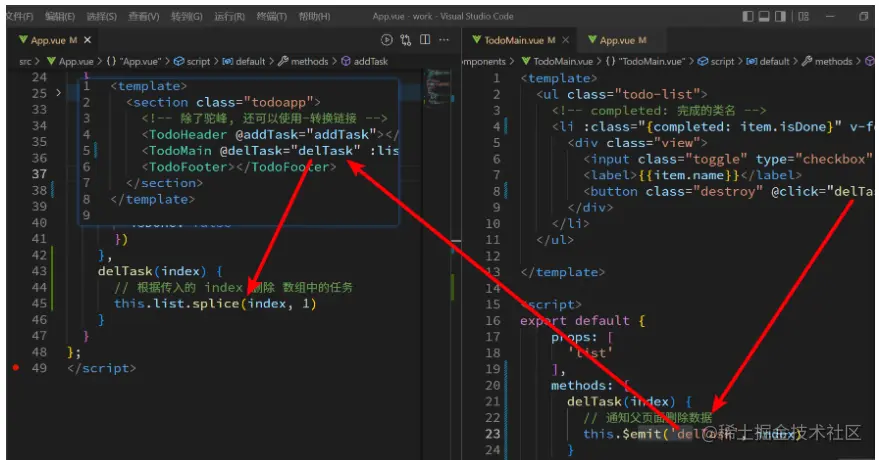Open the 查看(V) menu

tap(144, 16)
